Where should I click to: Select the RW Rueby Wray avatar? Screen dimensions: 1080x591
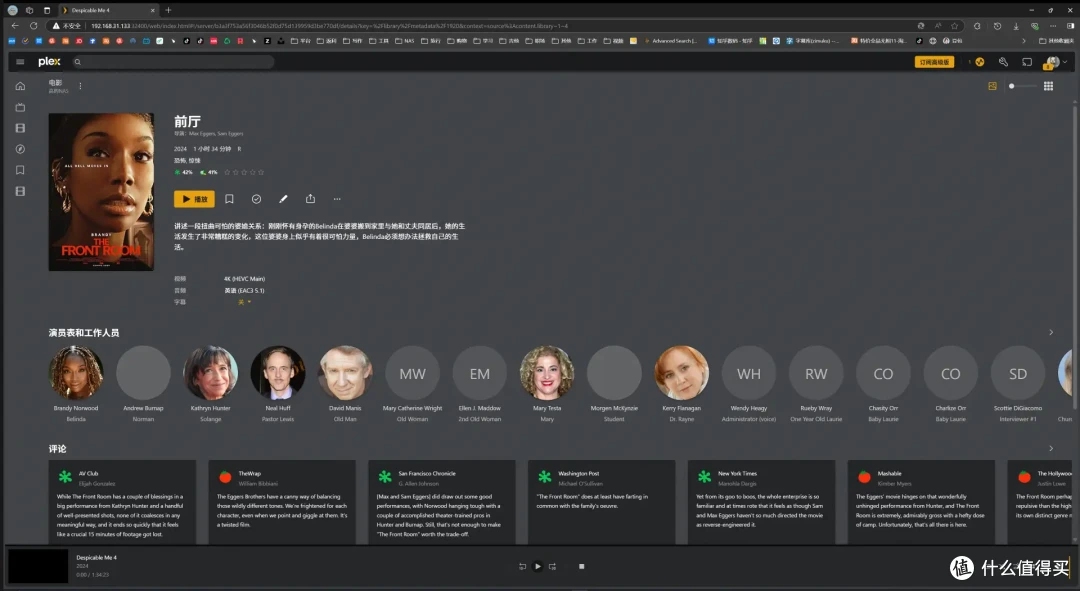(x=816, y=373)
